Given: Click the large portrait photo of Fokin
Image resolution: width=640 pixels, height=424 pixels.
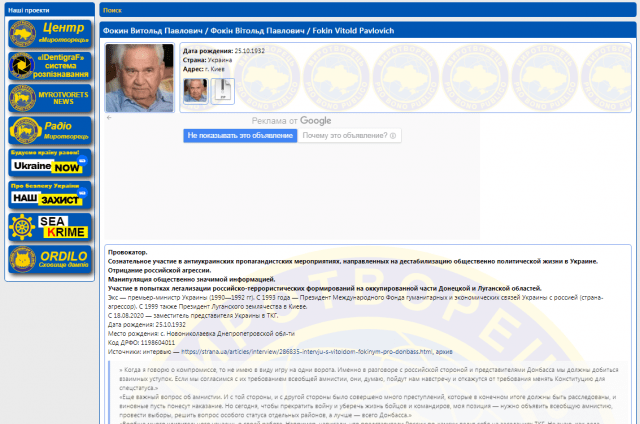Looking at the screenshot, I should (140, 78).
